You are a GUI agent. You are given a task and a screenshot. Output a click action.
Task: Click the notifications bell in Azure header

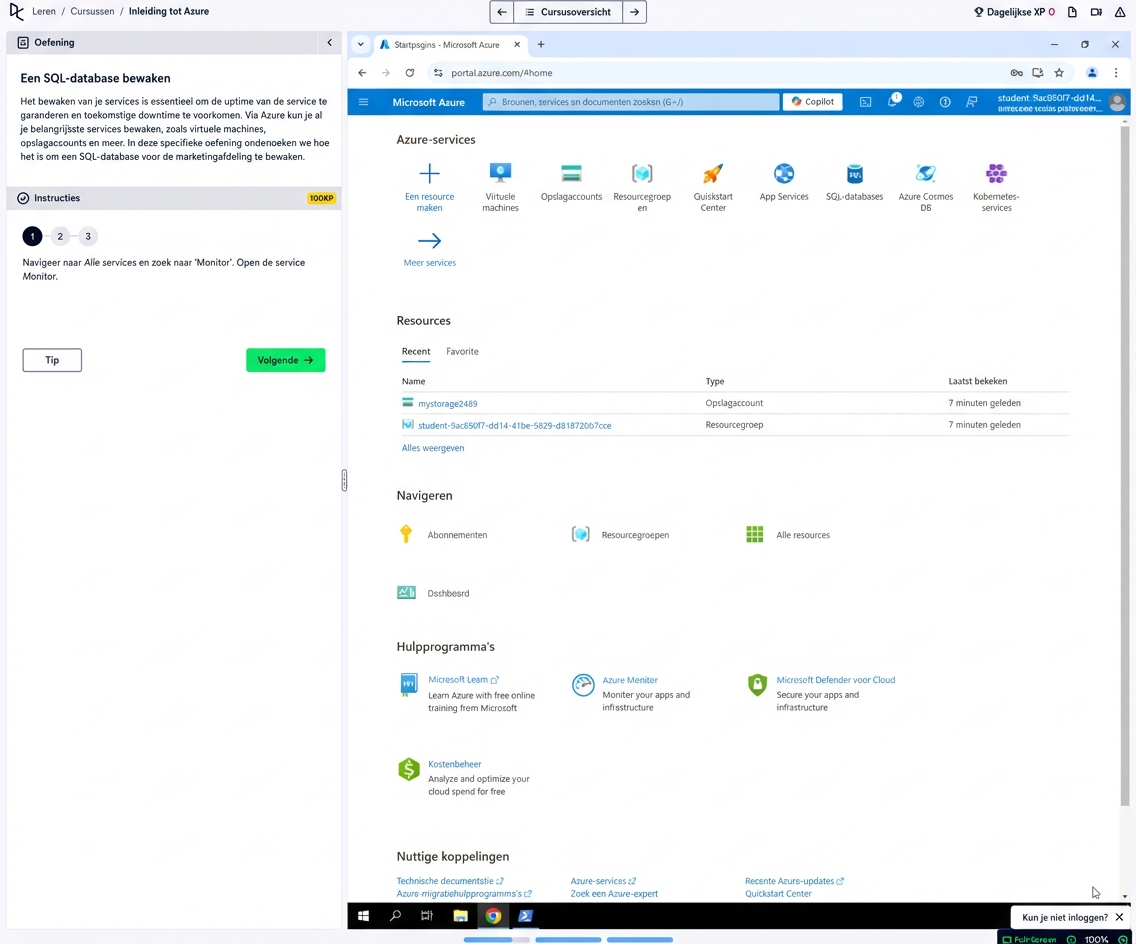click(x=892, y=102)
